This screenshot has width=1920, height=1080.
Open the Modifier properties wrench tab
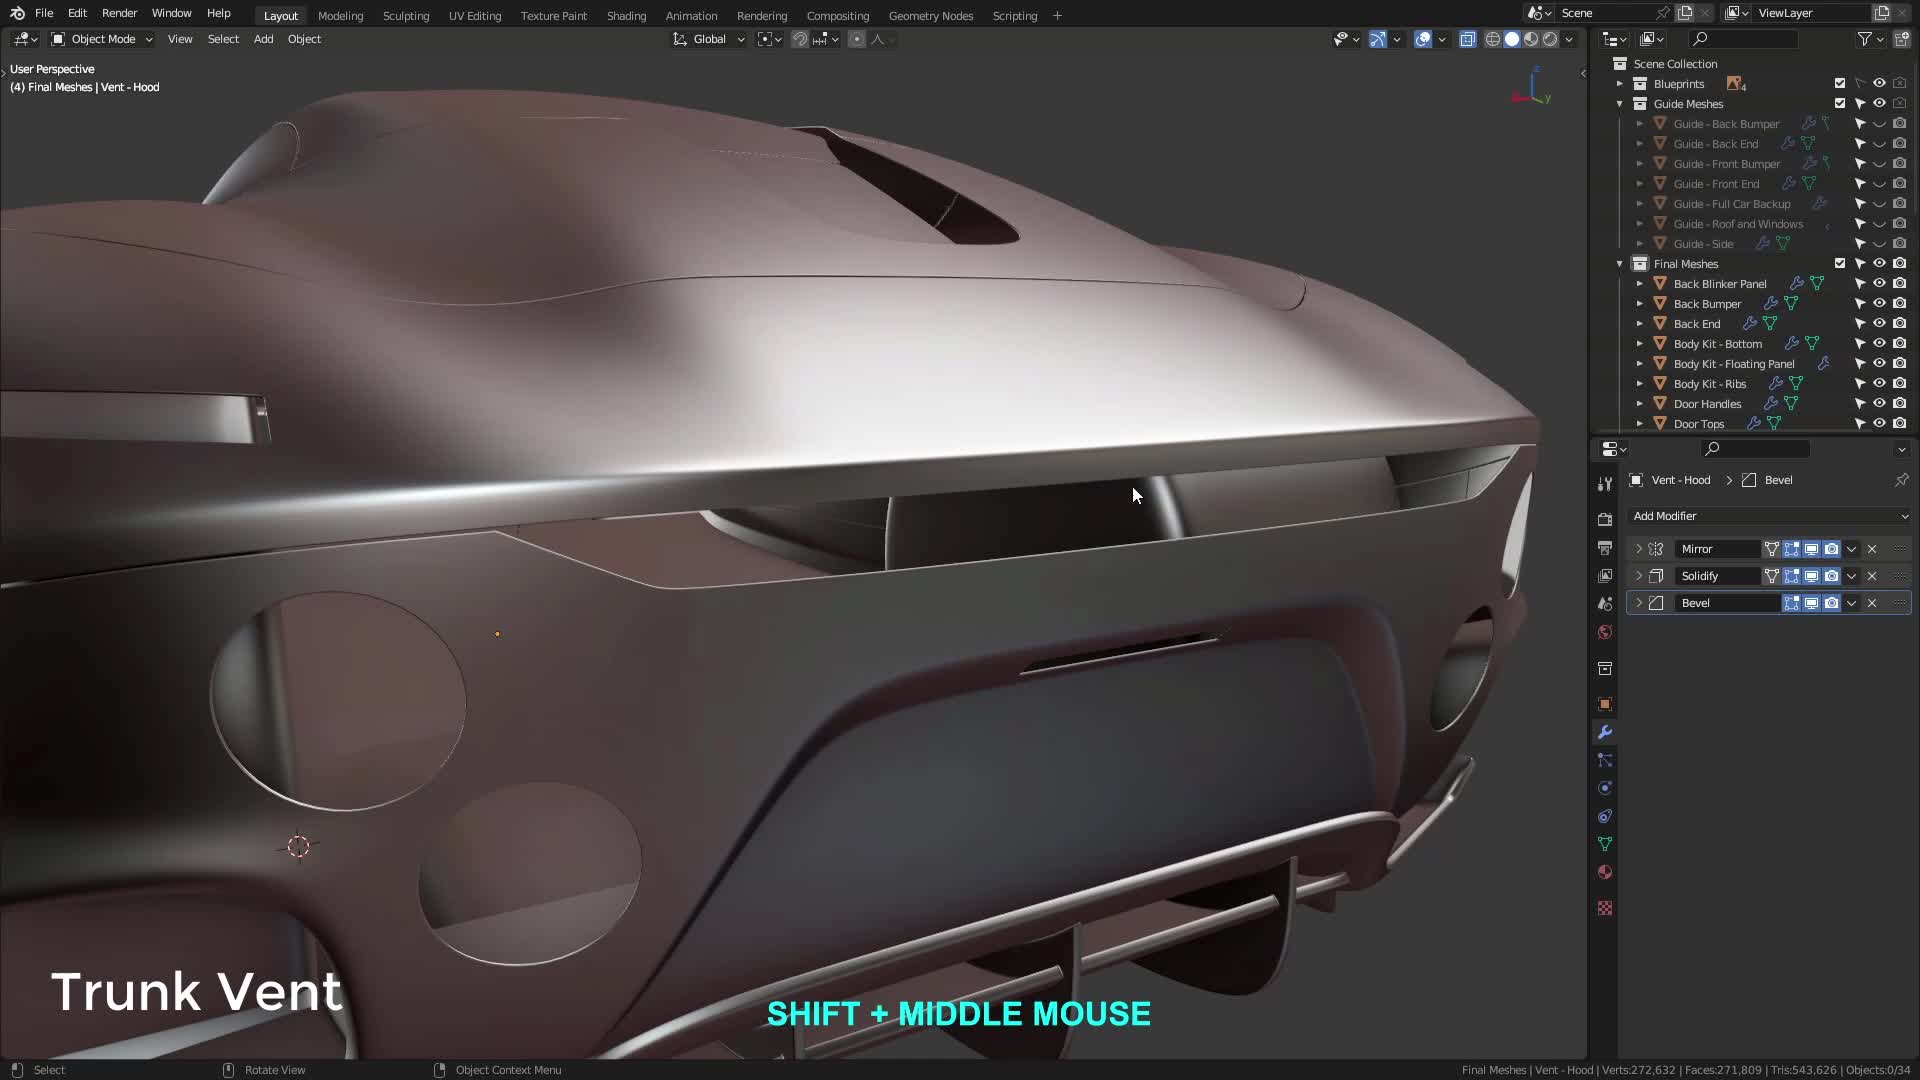tap(1605, 732)
